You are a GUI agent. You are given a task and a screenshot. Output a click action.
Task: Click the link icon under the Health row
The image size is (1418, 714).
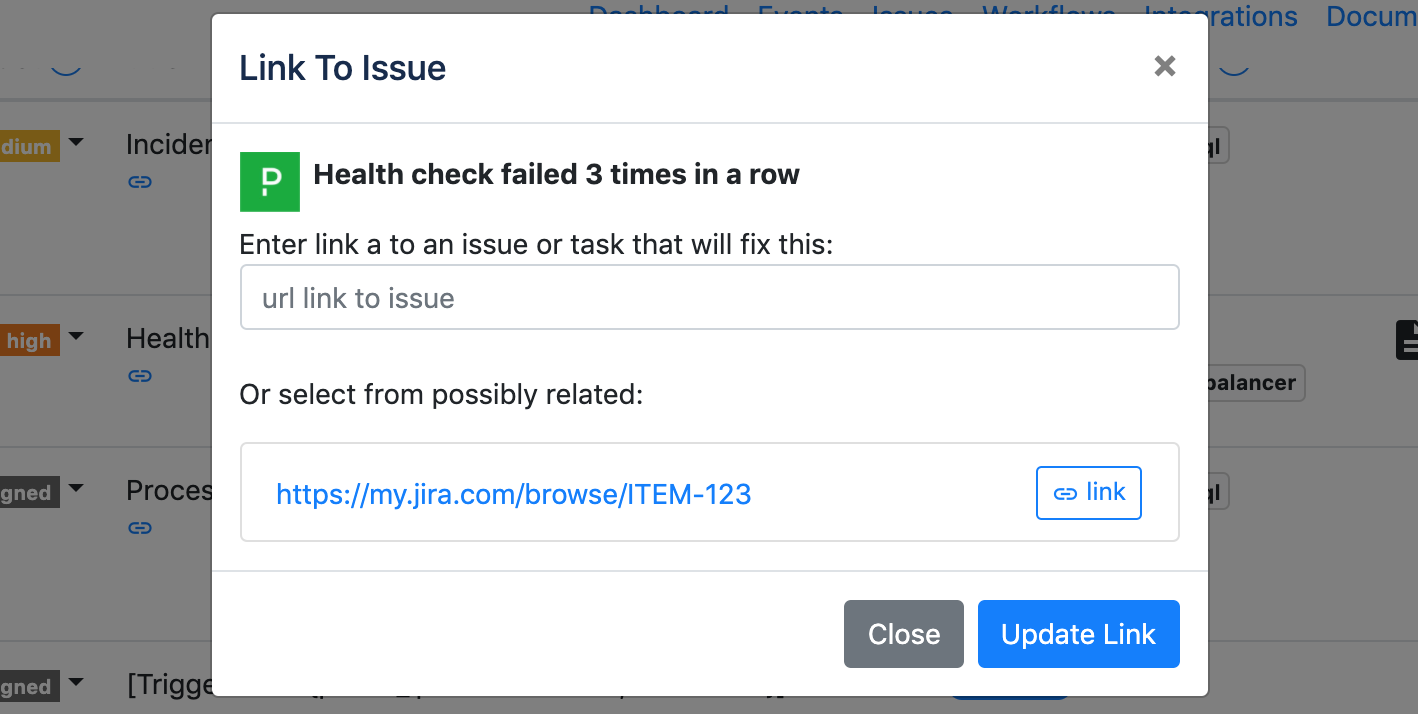pos(140,376)
